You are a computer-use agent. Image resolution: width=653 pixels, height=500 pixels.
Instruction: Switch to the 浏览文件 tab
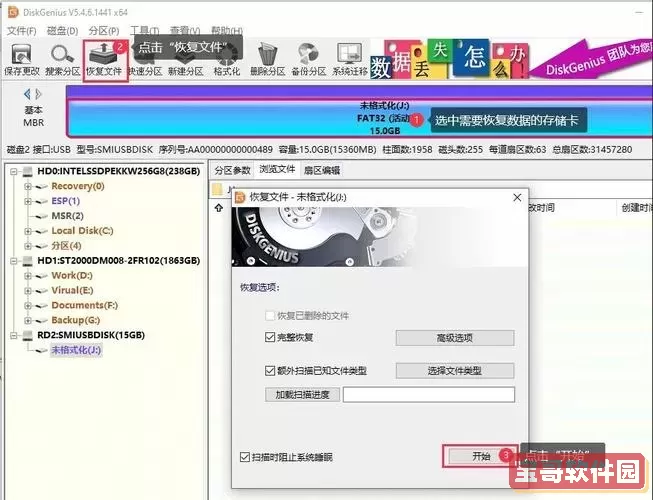(x=277, y=169)
